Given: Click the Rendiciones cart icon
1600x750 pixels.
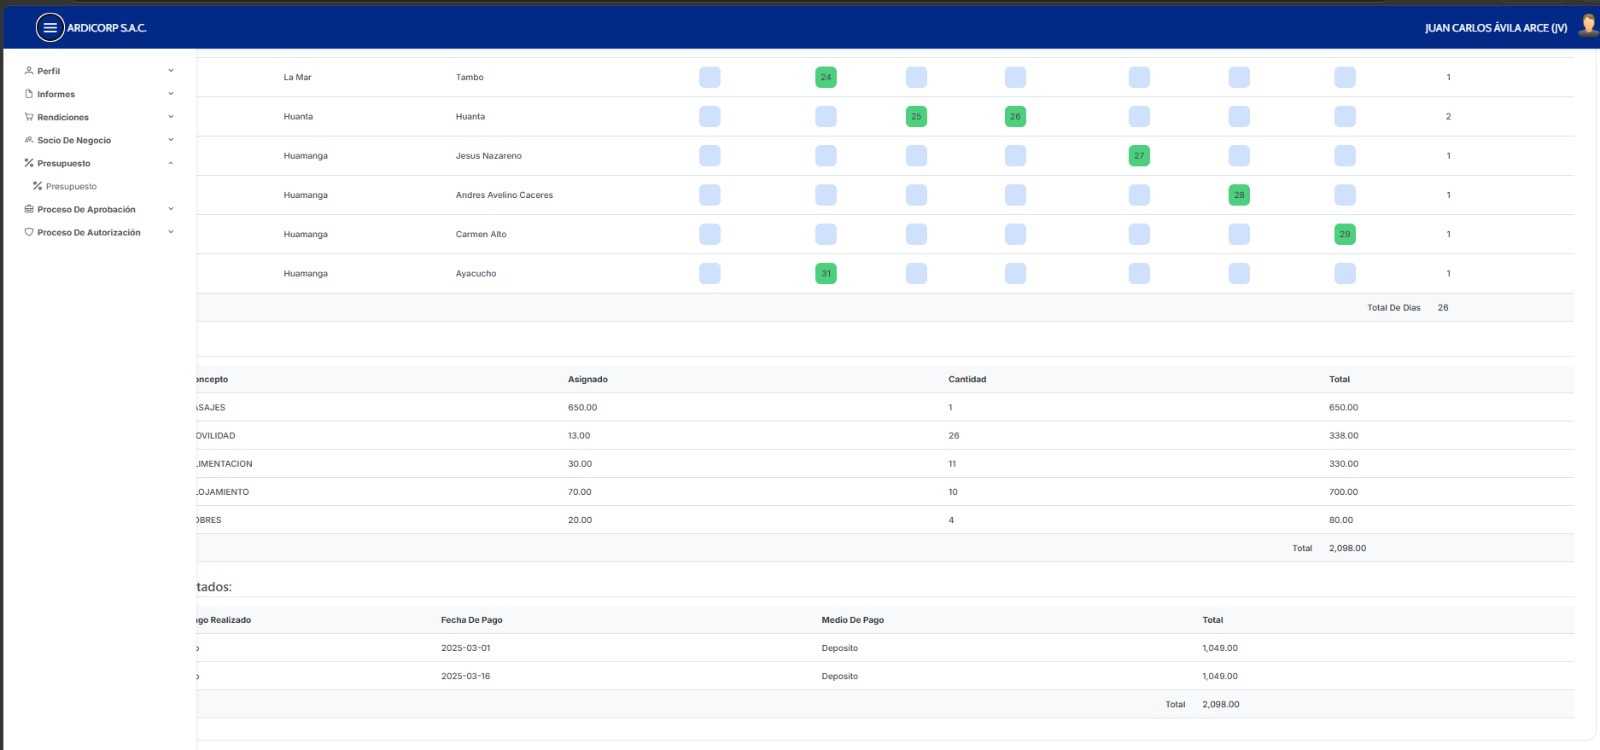Looking at the screenshot, I should pyautogui.click(x=29, y=117).
